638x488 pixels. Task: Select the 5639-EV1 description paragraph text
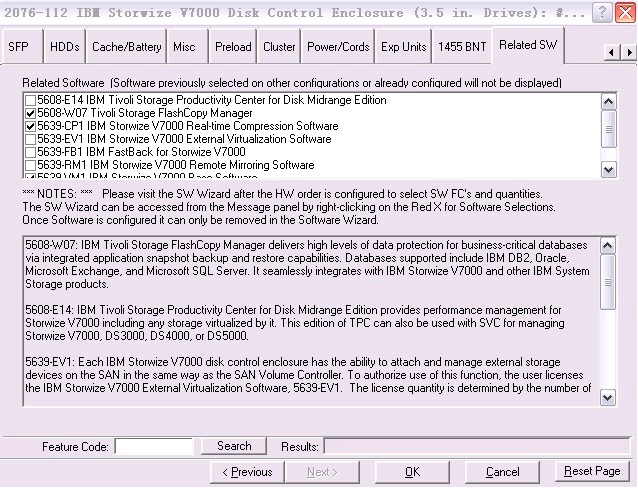click(x=308, y=375)
